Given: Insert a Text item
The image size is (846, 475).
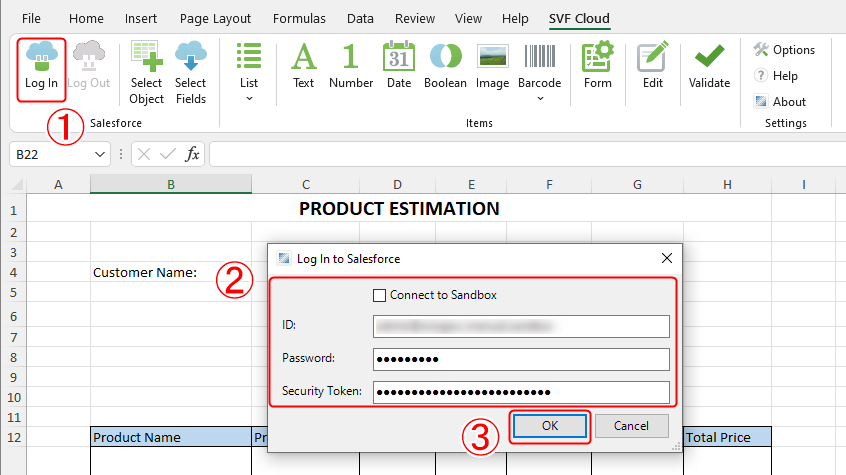Looking at the screenshot, I should 303,66.
